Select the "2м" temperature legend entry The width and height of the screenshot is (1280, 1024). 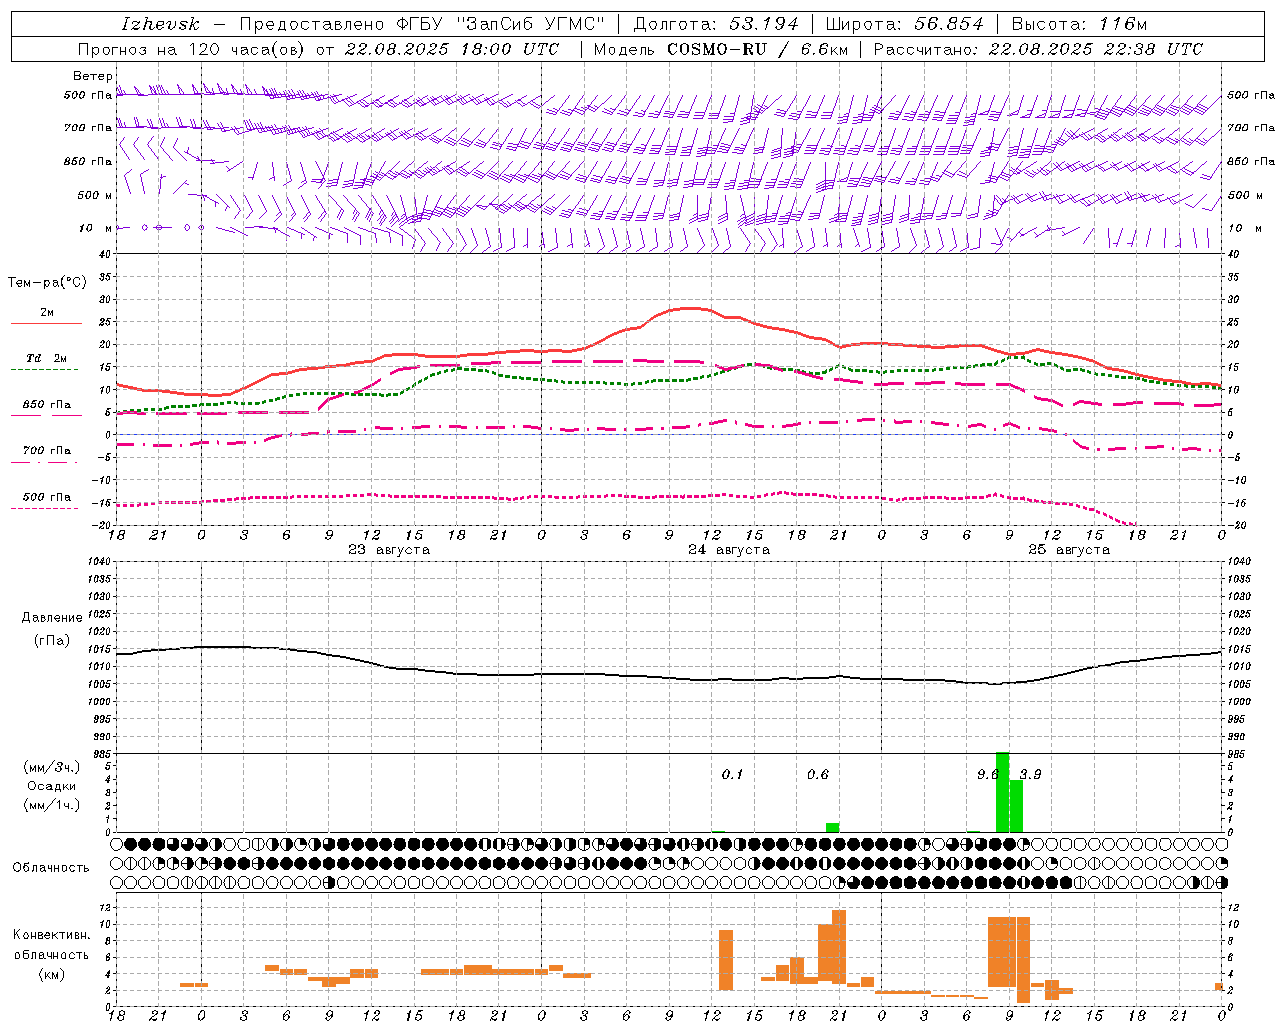(x=47, y=313)
